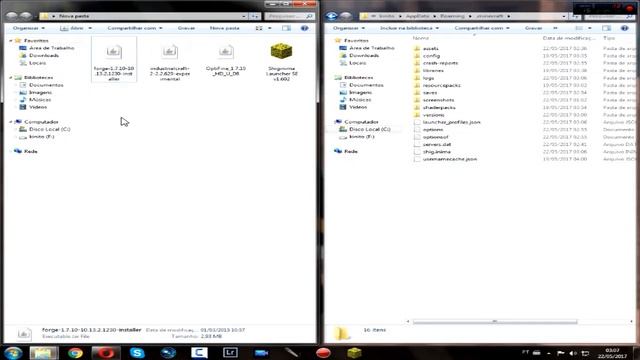
Task: Open the config folder in right window
Action: tap(431, 56)
